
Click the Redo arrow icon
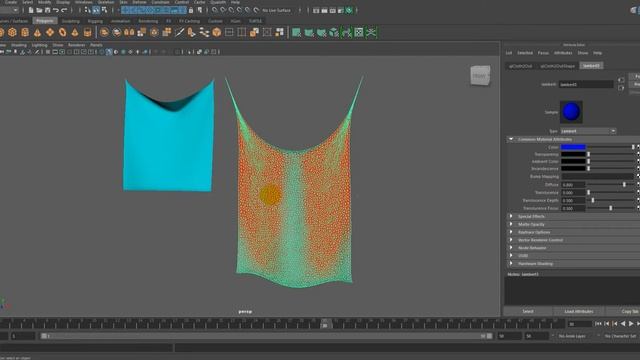tap(64, 10)
